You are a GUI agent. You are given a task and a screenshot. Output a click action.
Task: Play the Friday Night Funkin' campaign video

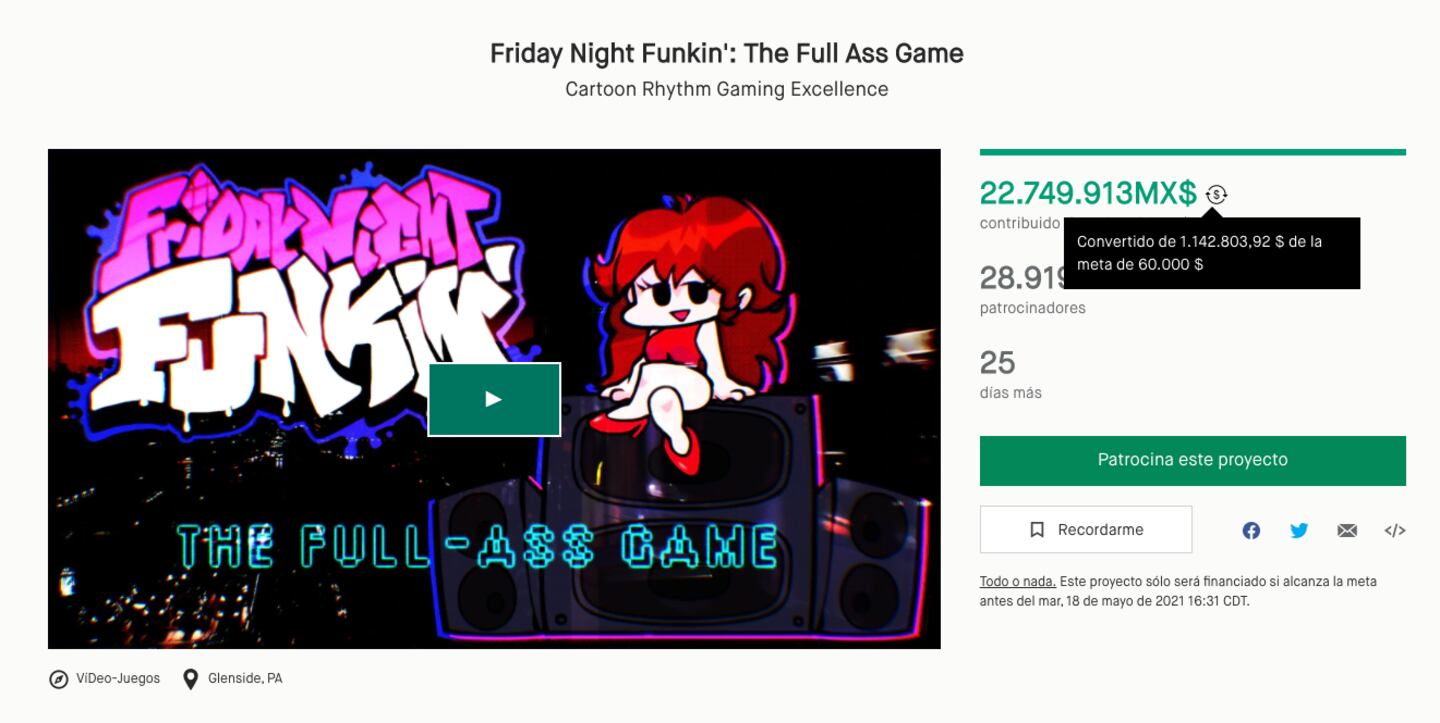pos(494,399)
